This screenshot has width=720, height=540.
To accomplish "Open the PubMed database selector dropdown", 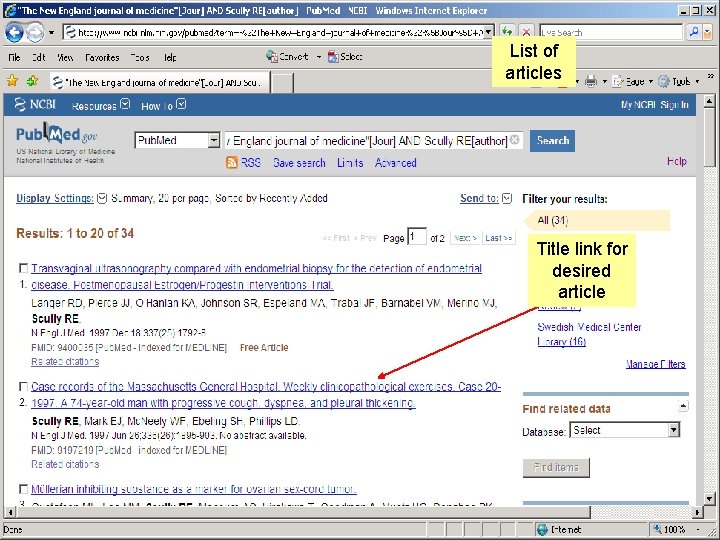I will (x=214, y=140).
